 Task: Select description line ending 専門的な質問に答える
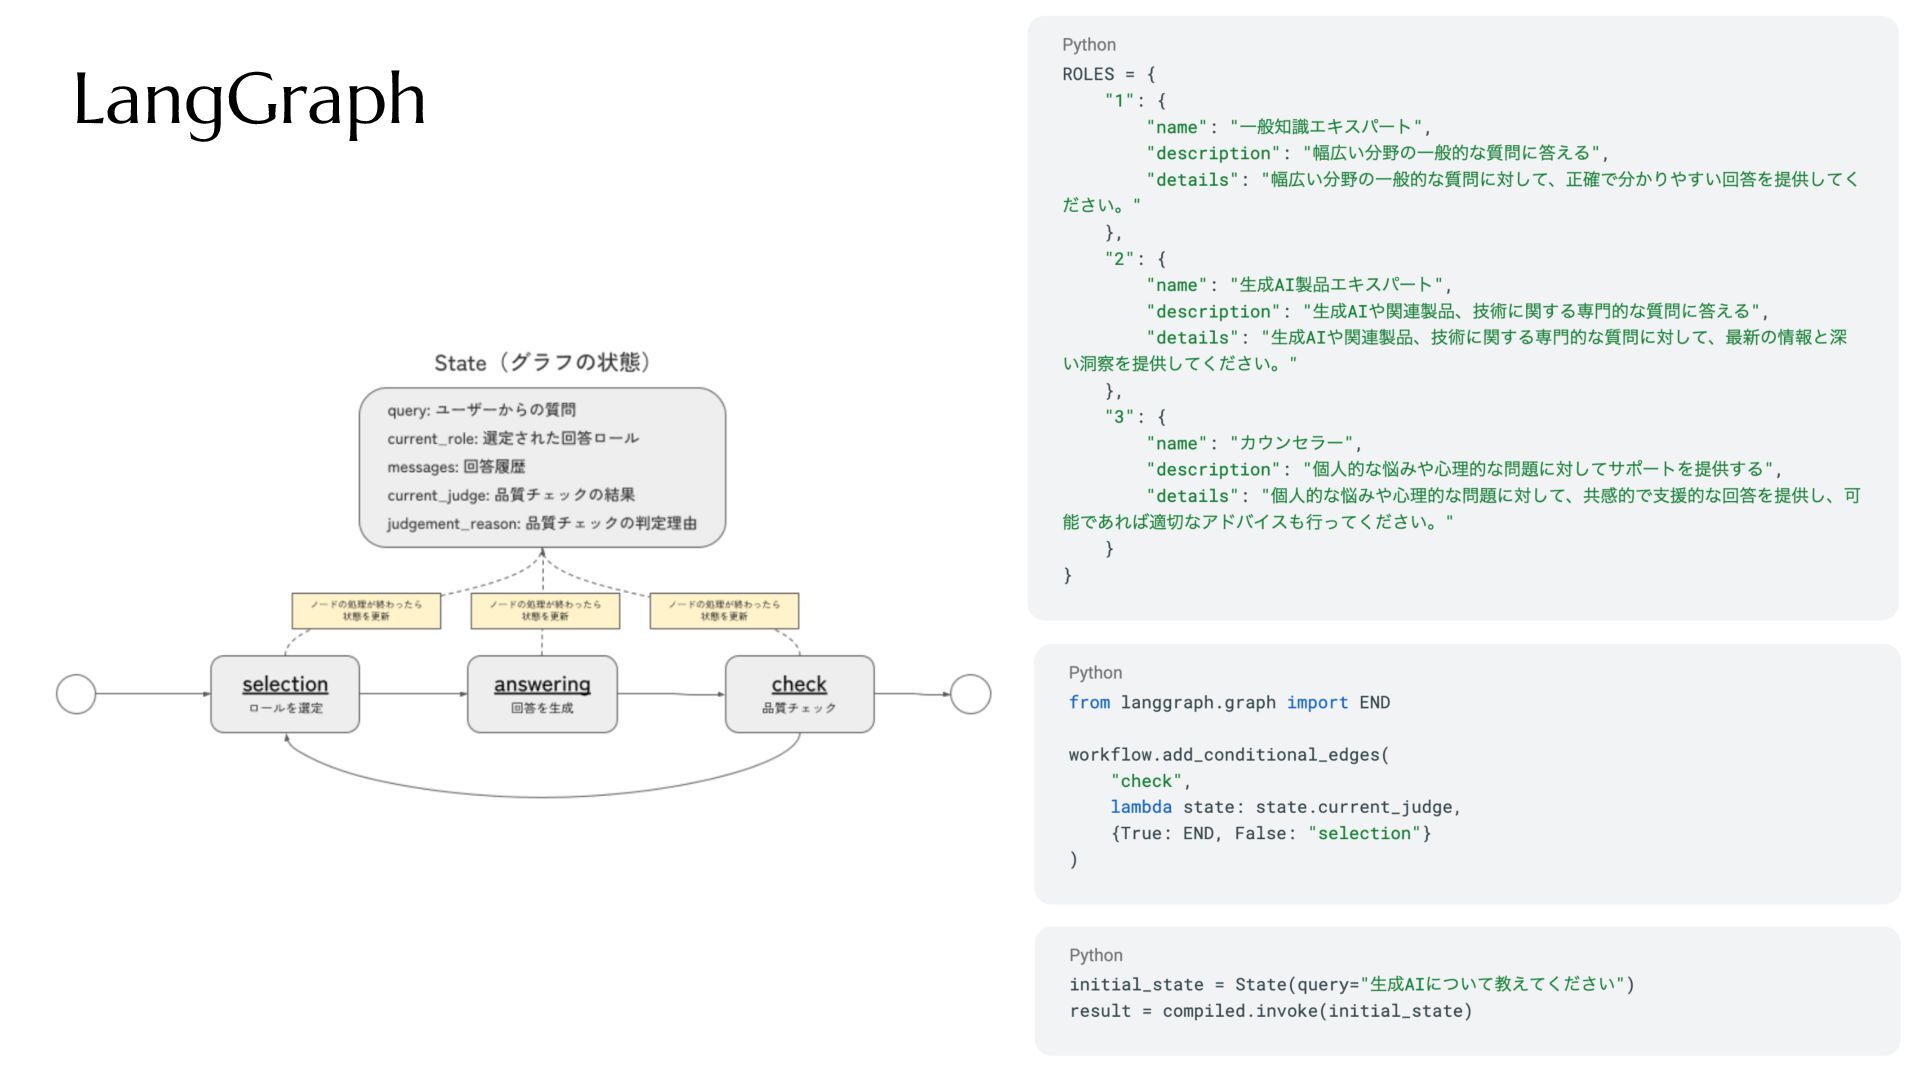click(1458, 311)
